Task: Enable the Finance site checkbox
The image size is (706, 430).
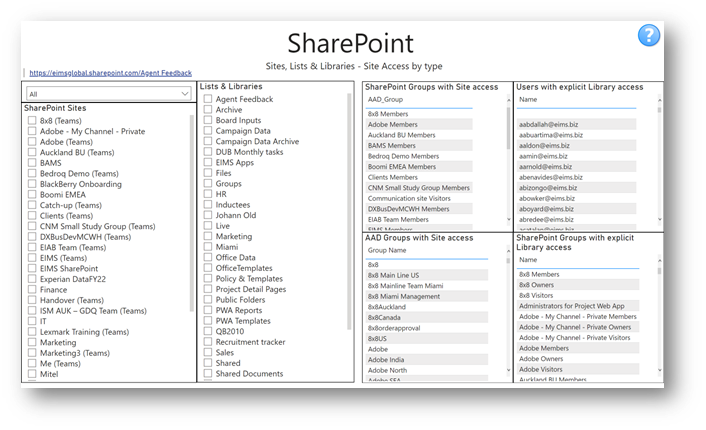Action: pos(32,290)
